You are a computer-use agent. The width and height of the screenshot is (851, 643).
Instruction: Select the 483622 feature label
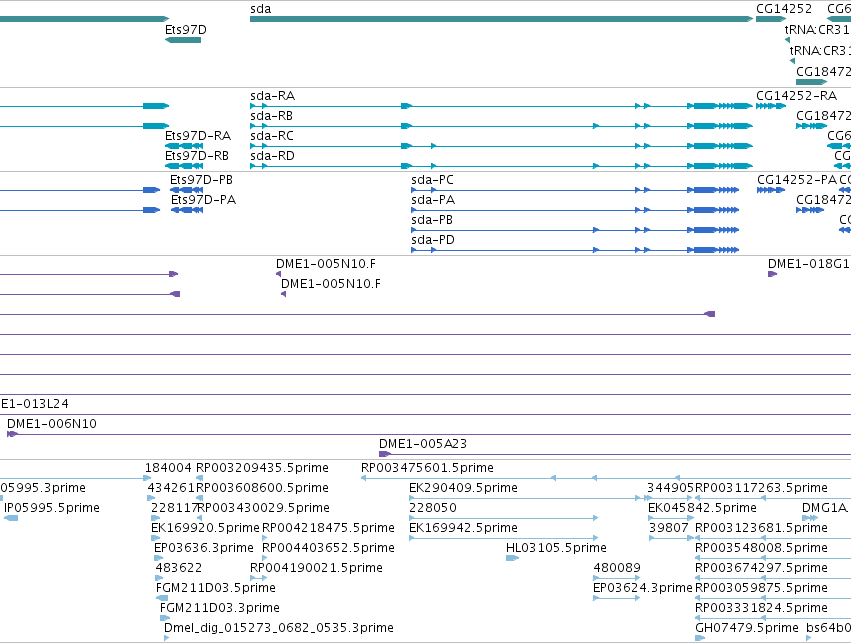[179, 568]
